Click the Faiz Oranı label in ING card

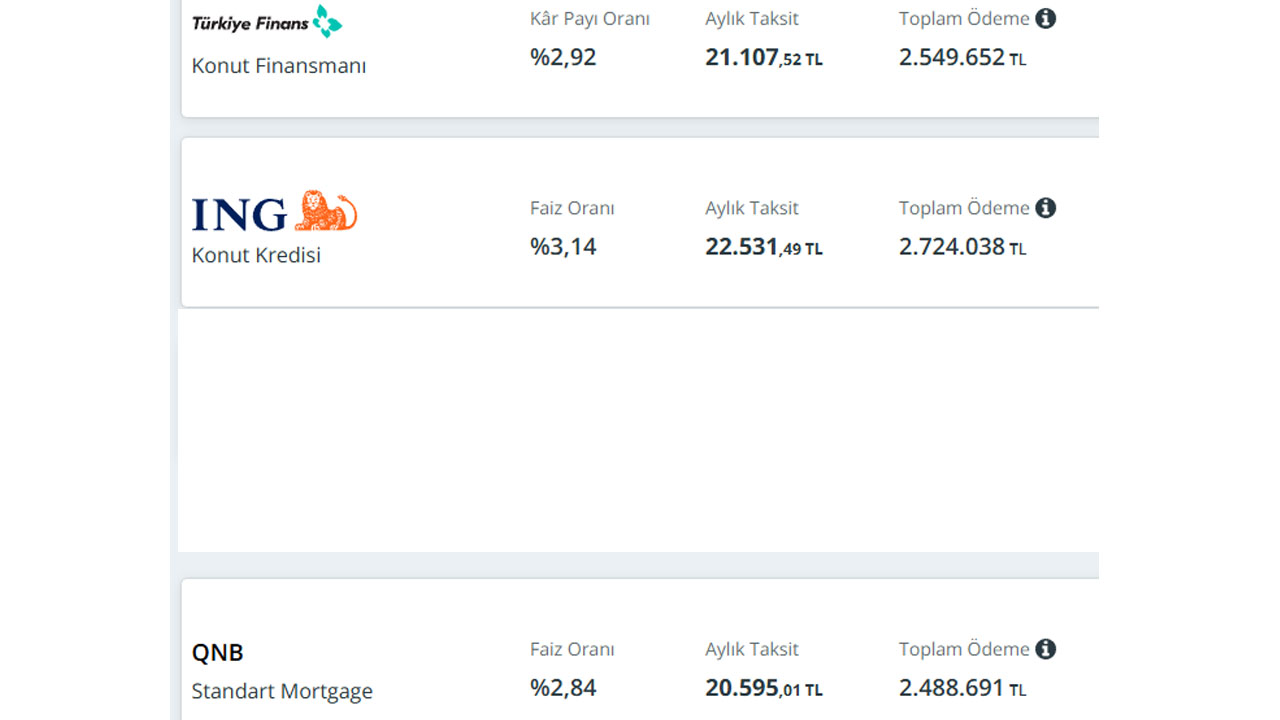coord(572,208)
